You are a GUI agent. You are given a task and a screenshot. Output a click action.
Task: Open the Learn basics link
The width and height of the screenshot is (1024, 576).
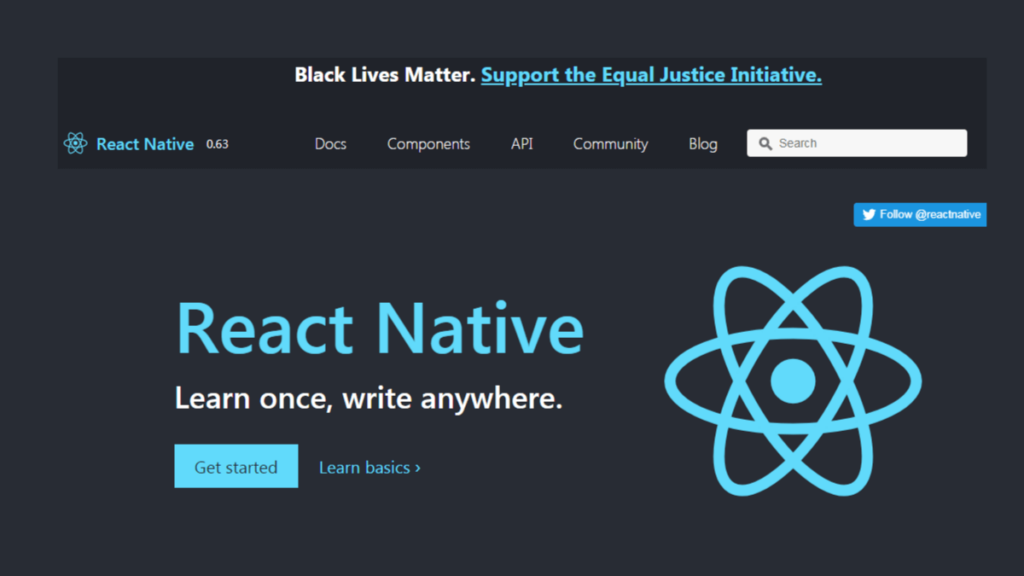(x=370, y=468)
